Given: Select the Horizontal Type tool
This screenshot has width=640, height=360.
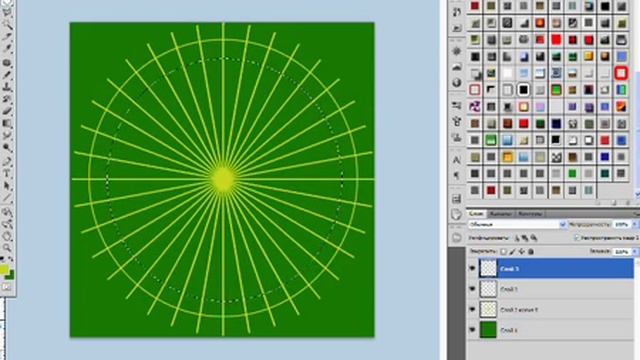Looking at the screenshot, I should (x=7, y=173).
